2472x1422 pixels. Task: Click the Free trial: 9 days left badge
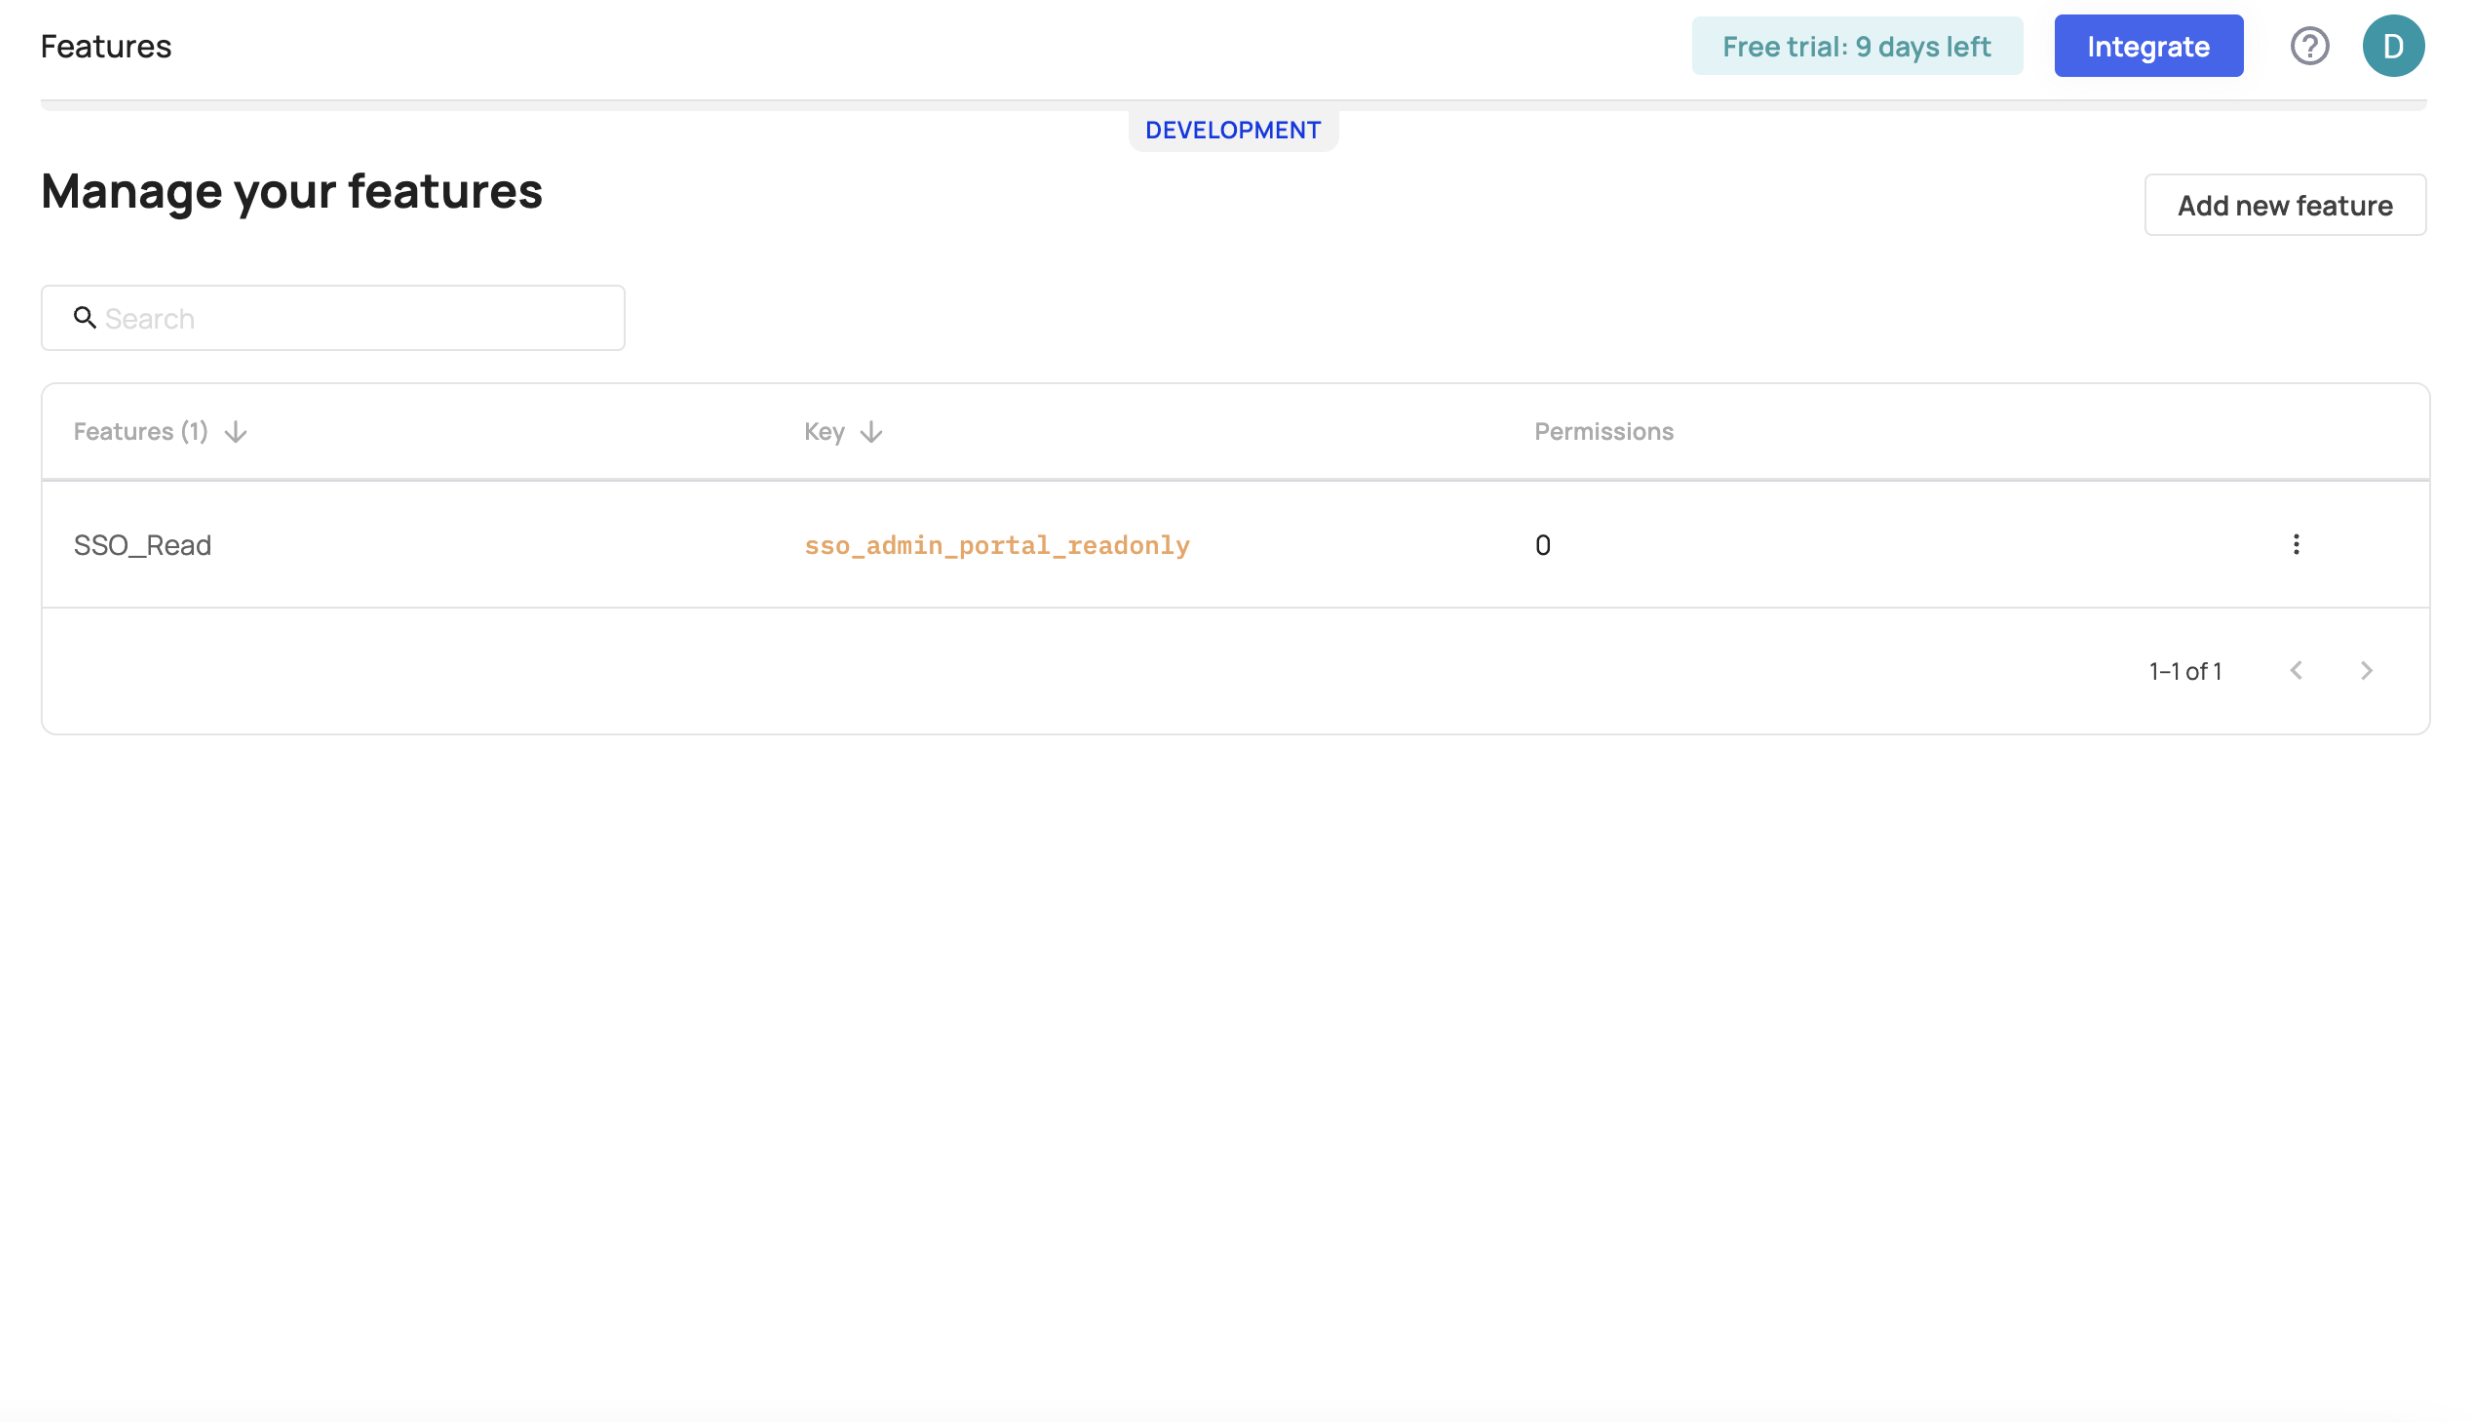(x=1857, y=46)
